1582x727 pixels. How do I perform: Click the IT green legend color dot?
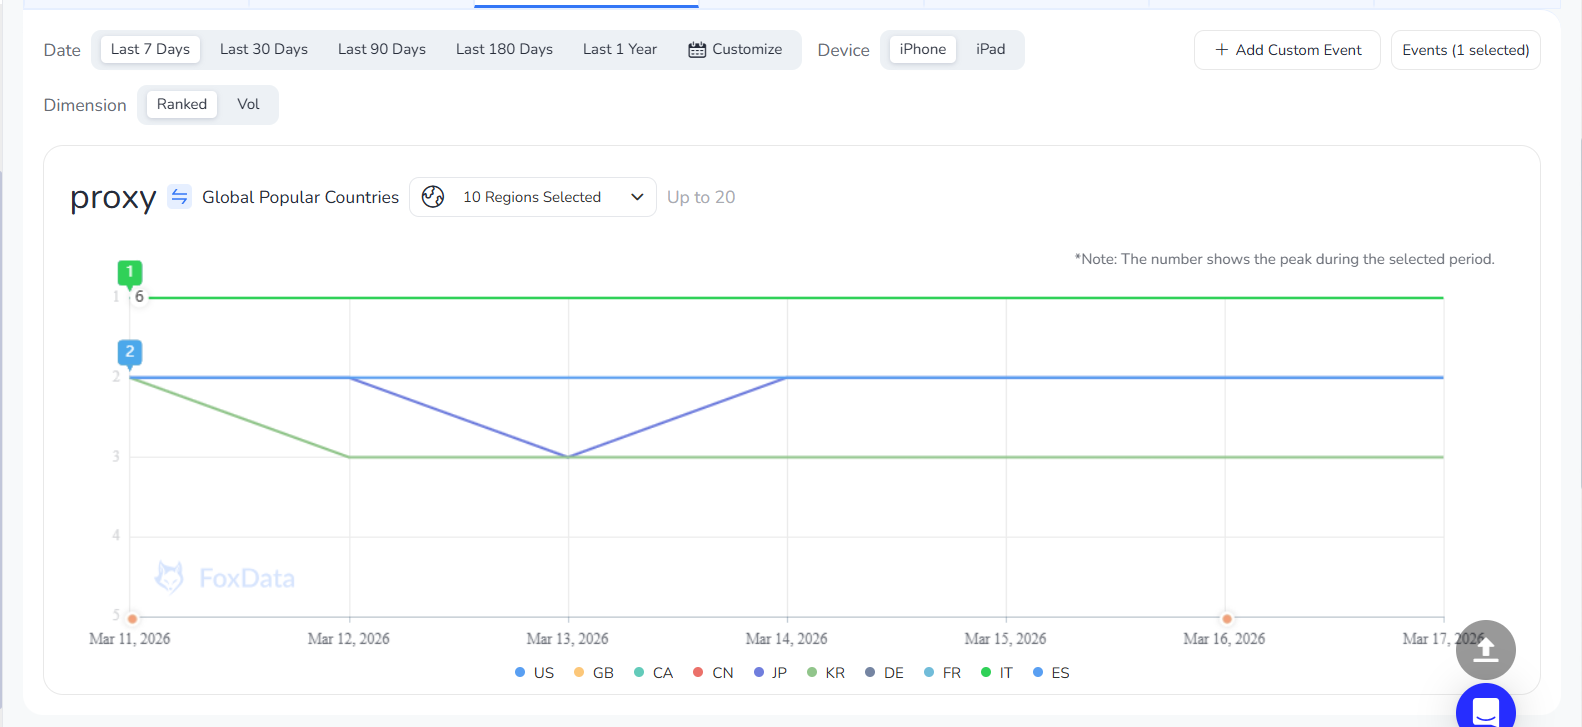coord(986,673)
